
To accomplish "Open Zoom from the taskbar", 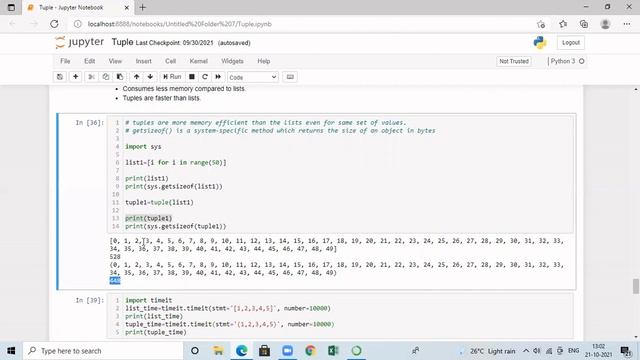I will (x=287, y=351).
